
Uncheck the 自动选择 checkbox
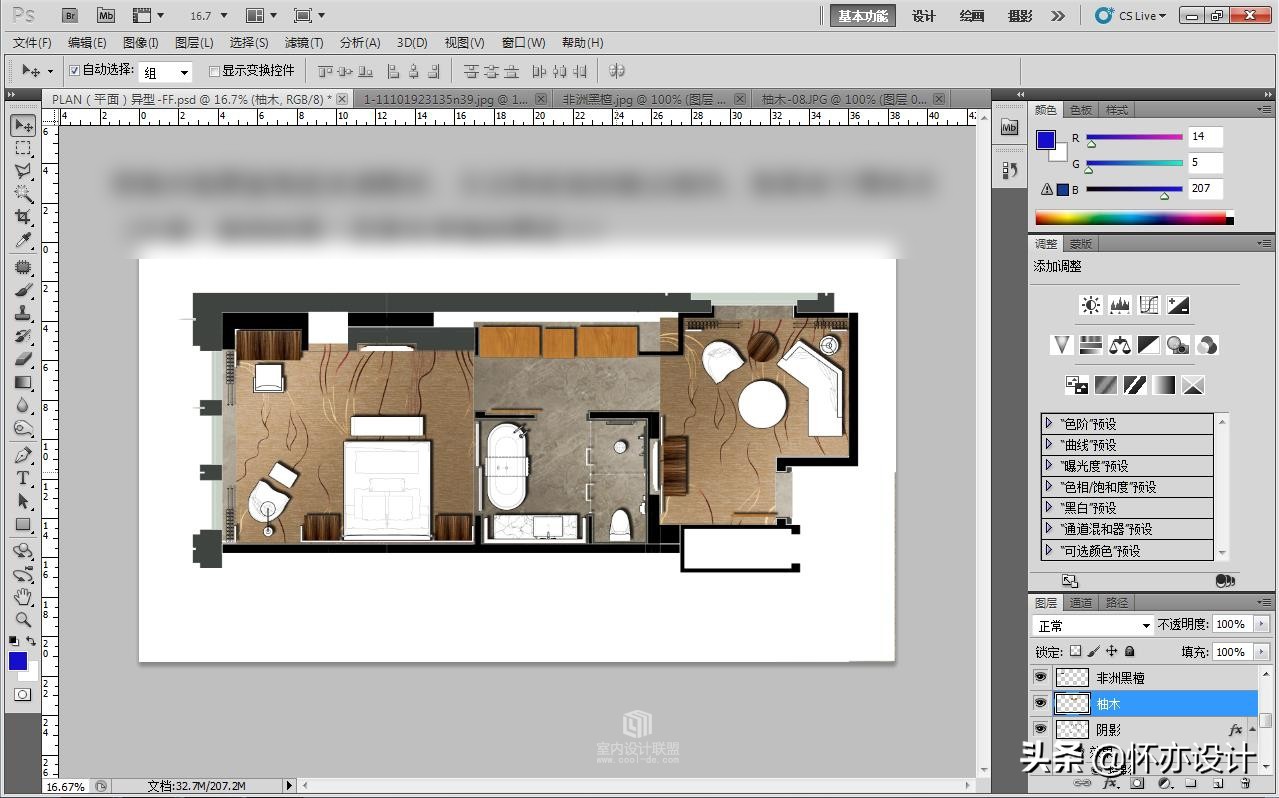tap(74, 71)
